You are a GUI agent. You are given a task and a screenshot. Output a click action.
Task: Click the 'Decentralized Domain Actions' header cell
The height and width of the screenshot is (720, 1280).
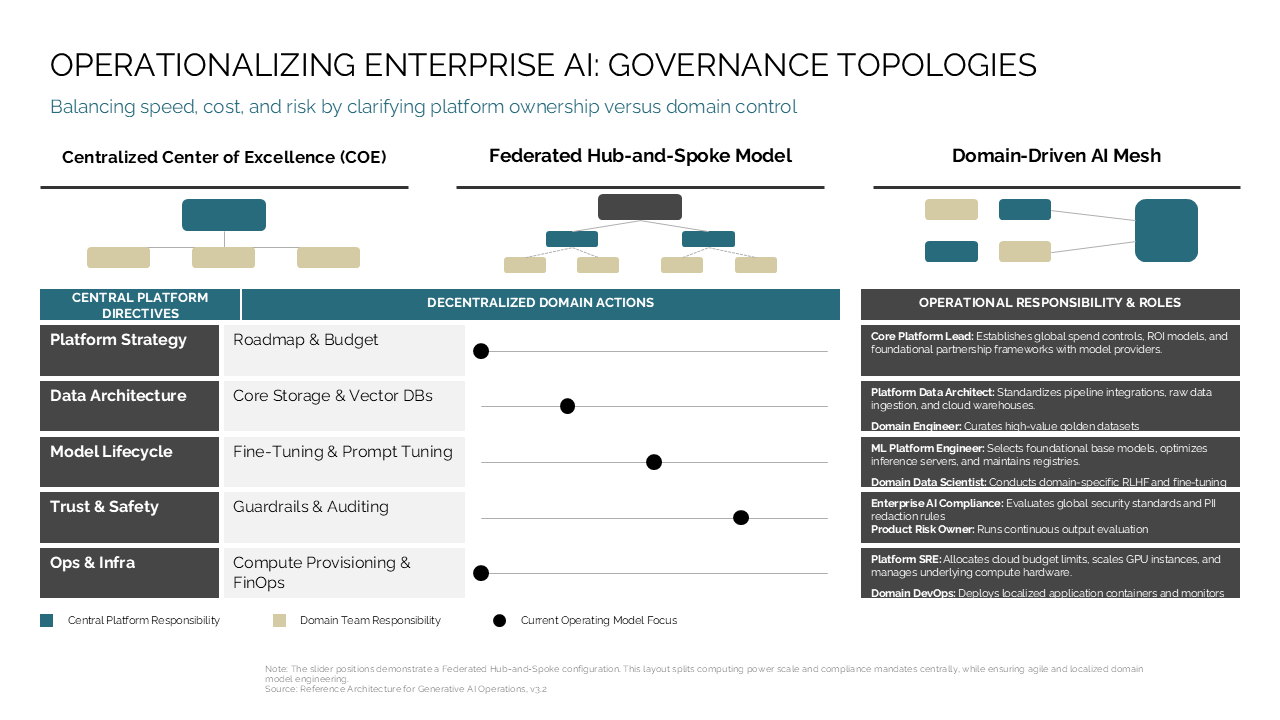coord(541,303)
